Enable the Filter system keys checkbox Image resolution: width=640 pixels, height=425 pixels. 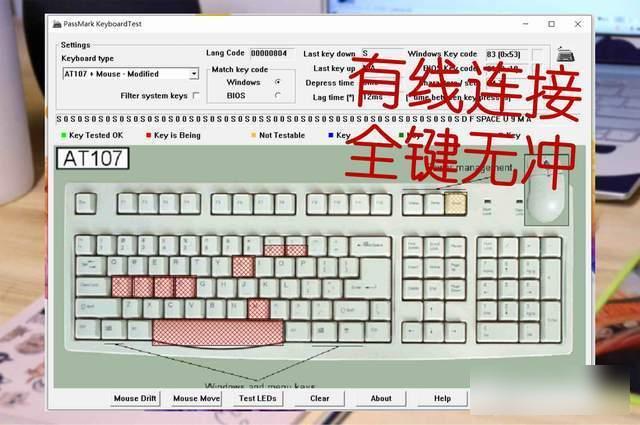(196, 96)
